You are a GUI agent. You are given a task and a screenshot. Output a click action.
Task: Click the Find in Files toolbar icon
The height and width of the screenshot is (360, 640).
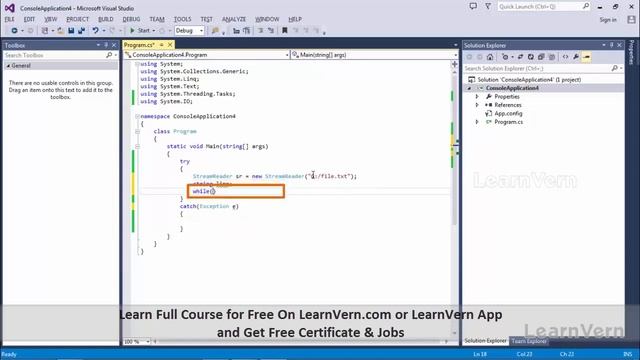click(x=215, y=31)
